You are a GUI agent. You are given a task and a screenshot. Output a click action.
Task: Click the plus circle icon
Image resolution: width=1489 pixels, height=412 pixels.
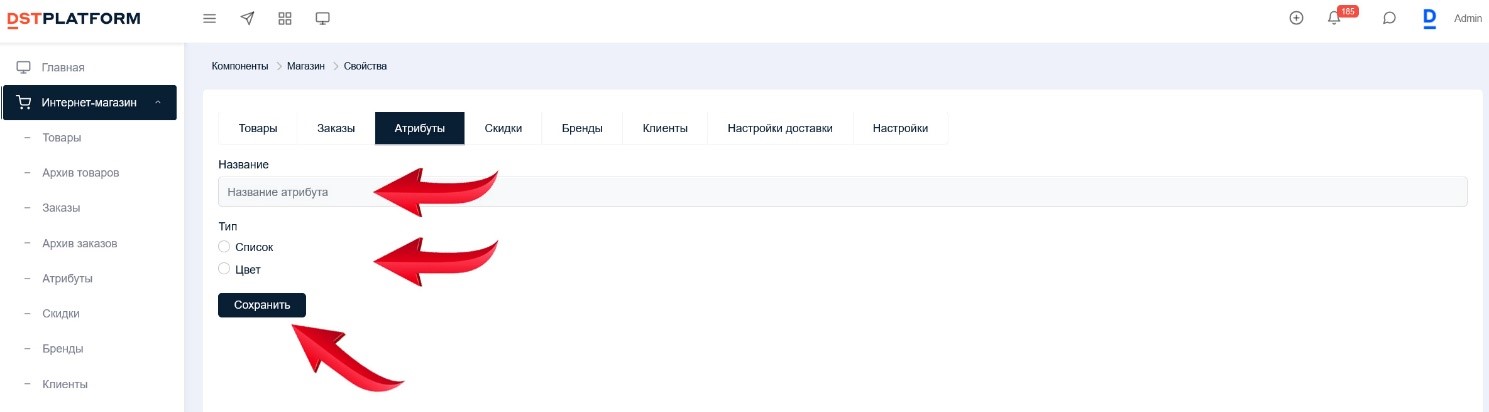point(1296,18)
